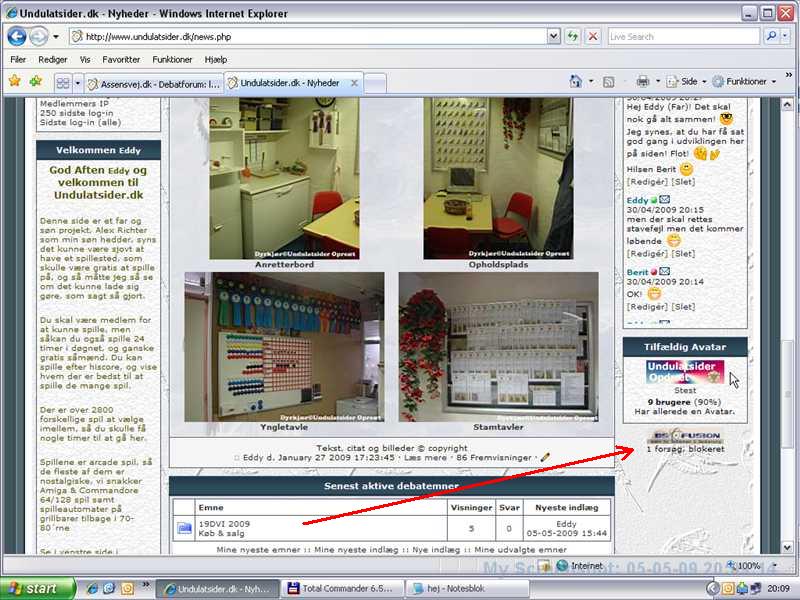
Task: Expand the address bar history dropdown
Action: point(554,37)
